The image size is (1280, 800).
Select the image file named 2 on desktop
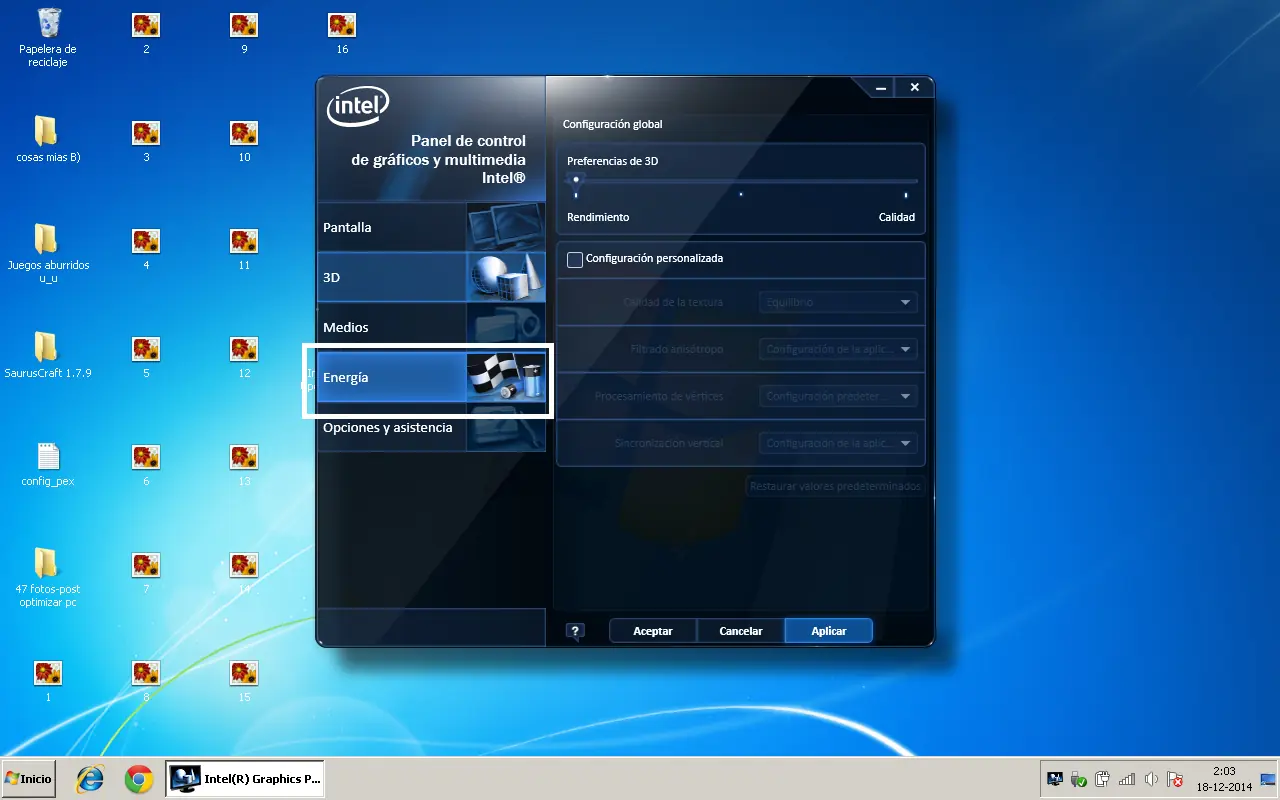(146, 32)
